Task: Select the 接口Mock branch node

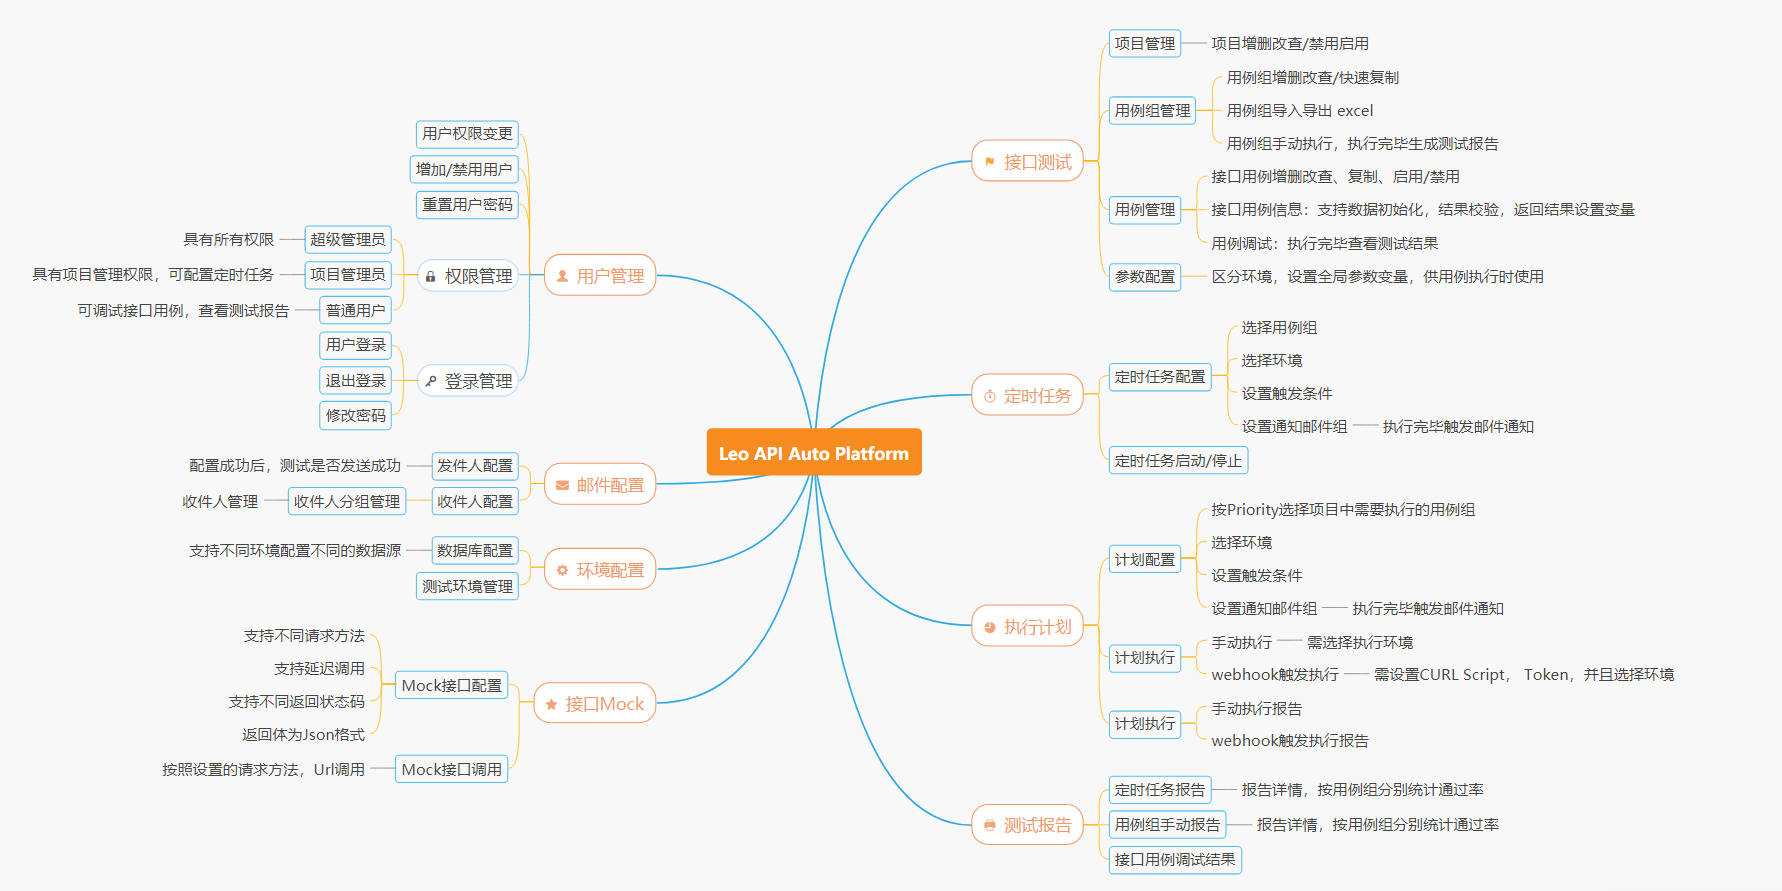Action: pyautogui.click(x=595, y=704)
